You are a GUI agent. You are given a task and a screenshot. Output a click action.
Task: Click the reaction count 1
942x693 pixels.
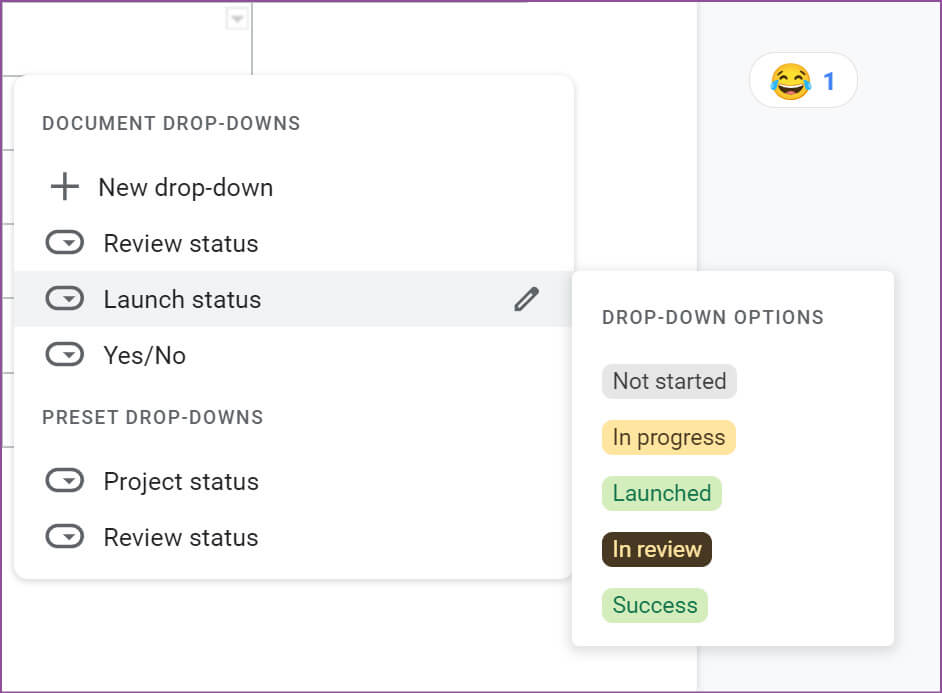(829, 81)
